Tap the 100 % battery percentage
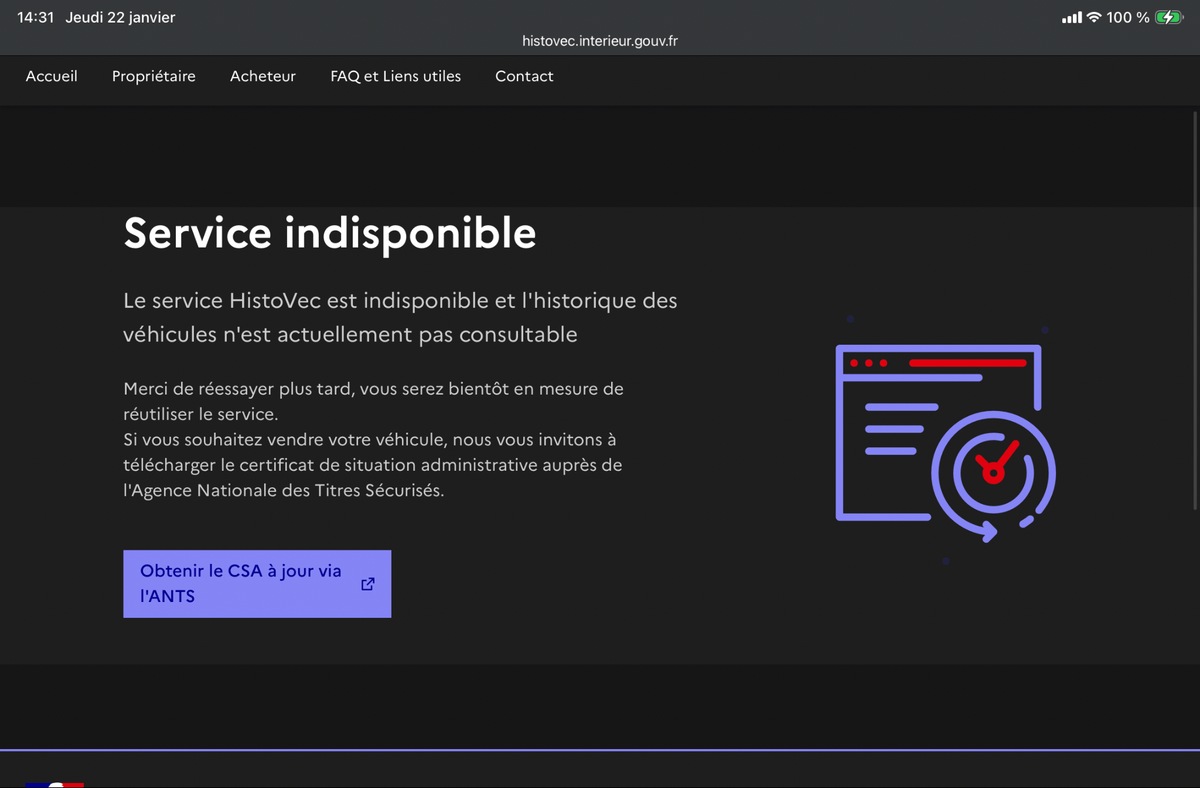This screenshot has width=1200, height=788. coord(1128,17)
